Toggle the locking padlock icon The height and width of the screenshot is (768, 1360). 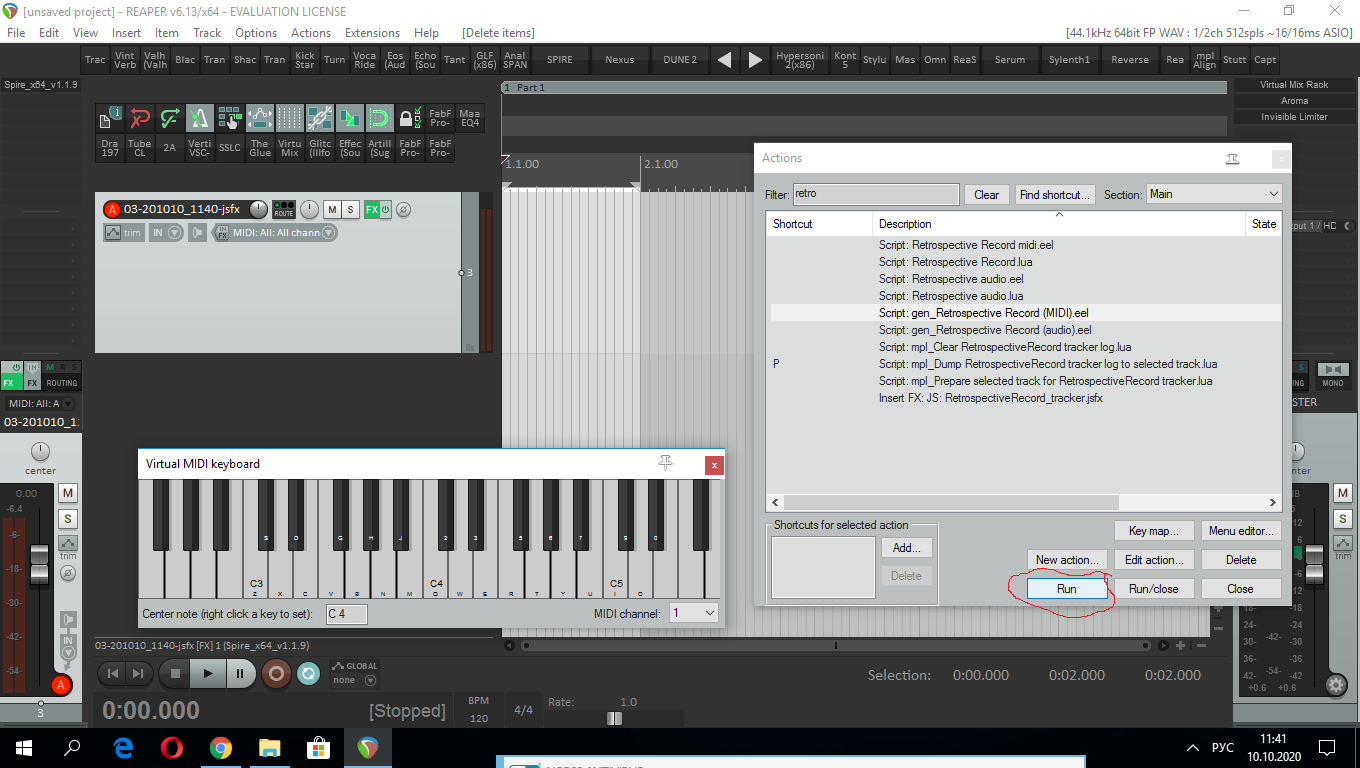tap(410, 119)
